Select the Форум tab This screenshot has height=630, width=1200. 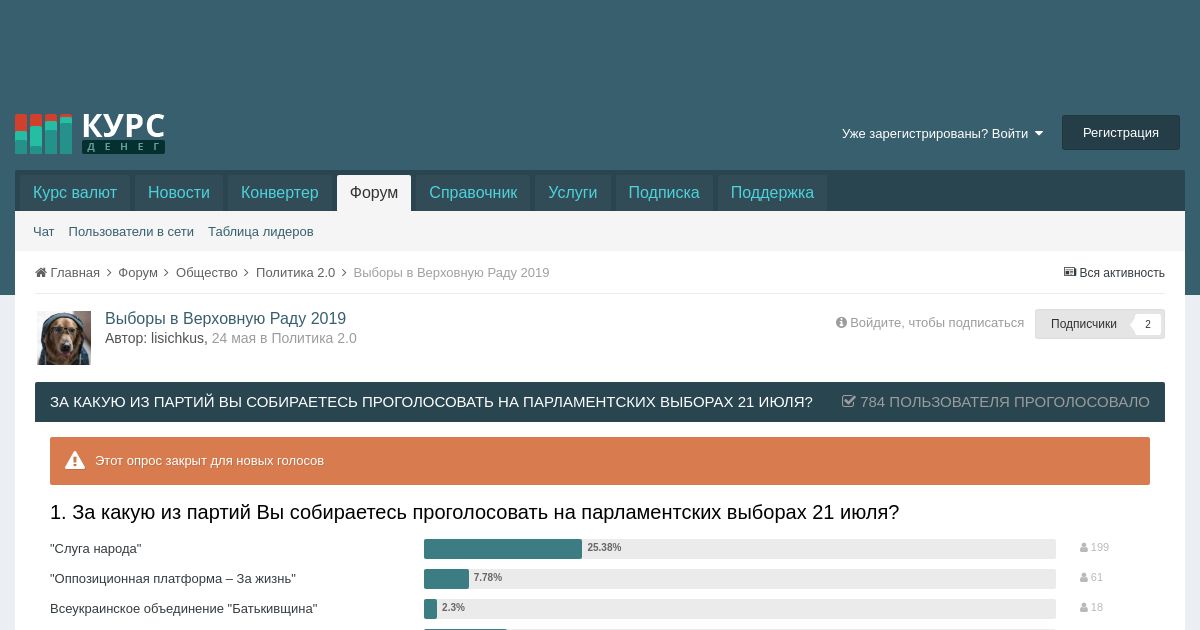pos(374,193)
